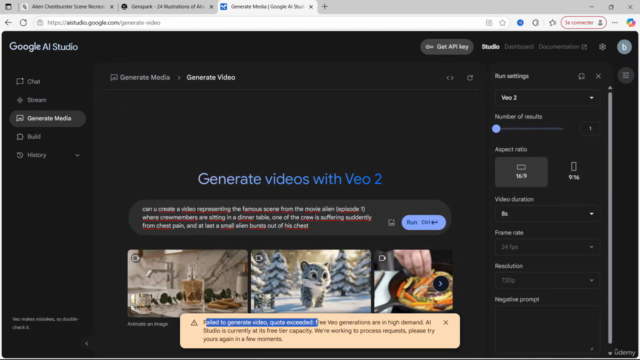
Task: Bookmark this page with star icon
Action: (502, 23)
